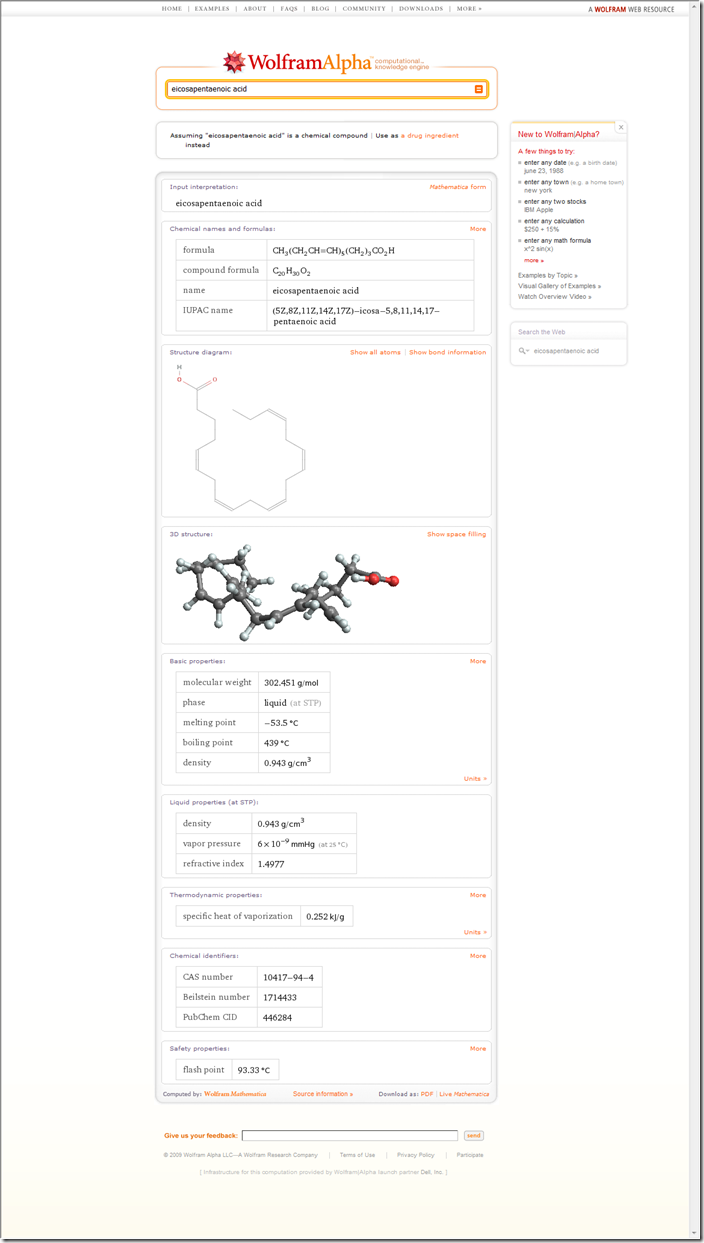Expand More in Basic properties
Image resolution: width=704 pixels, height=1243 pixels.
tap(478, 661)
